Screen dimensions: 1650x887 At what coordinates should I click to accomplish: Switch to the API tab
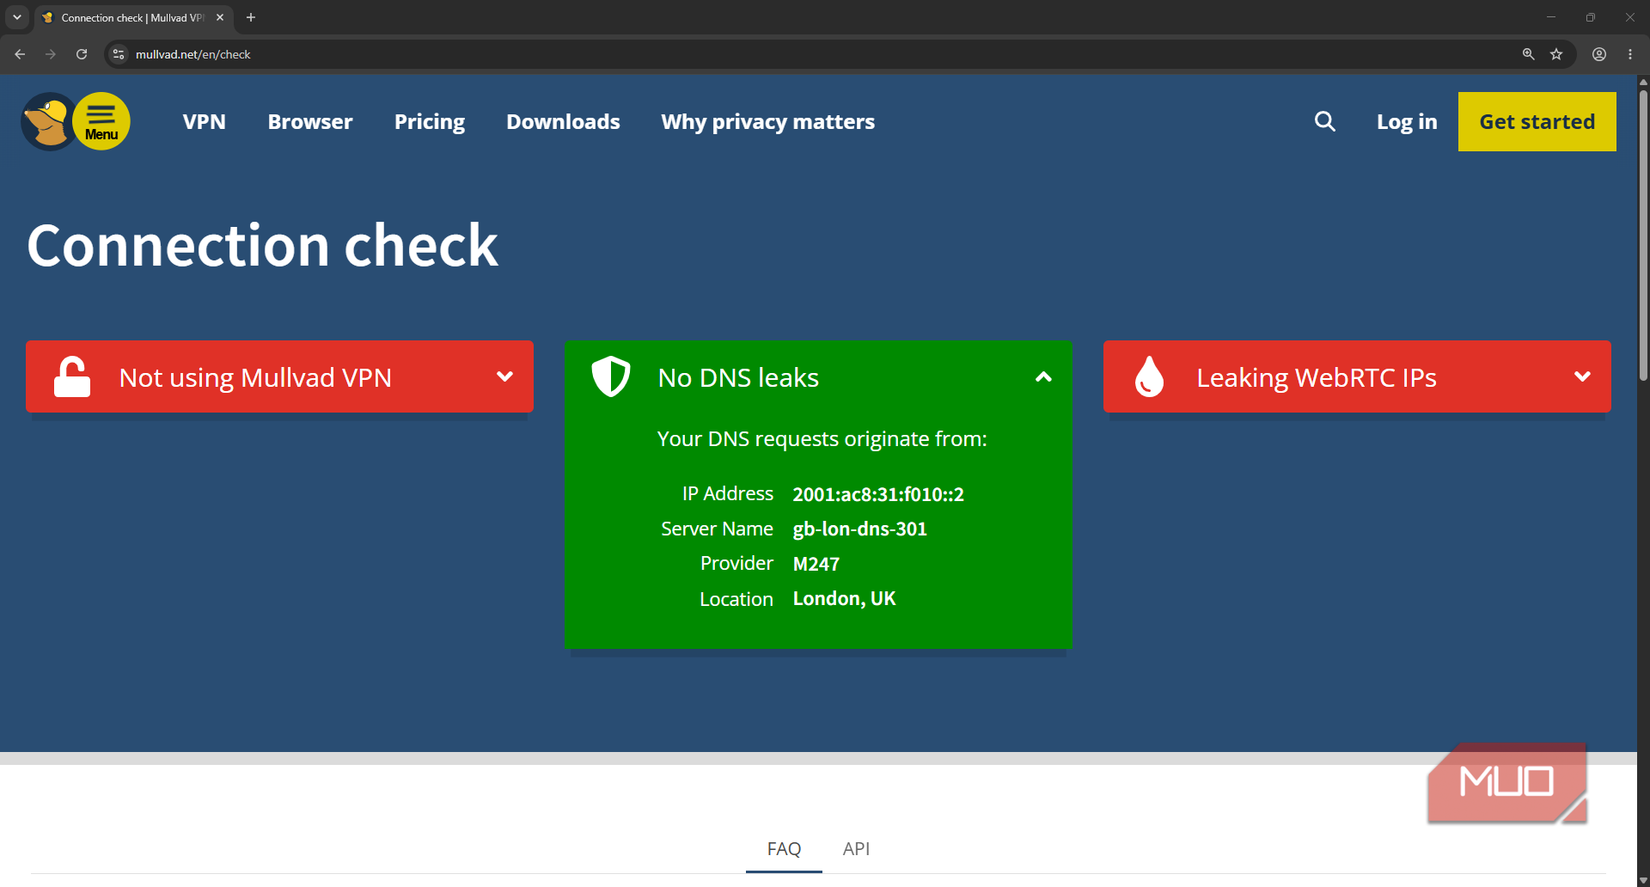(x=856, y=849)
